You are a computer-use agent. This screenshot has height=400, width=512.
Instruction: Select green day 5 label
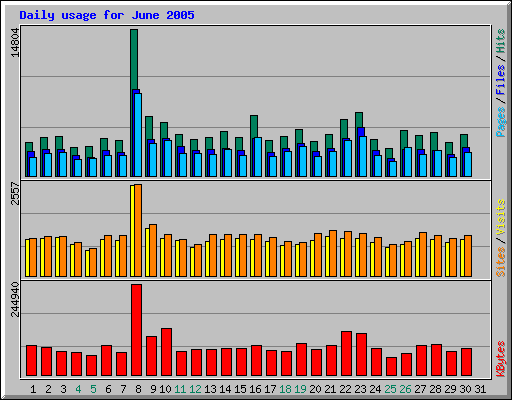tap(93, 389)
